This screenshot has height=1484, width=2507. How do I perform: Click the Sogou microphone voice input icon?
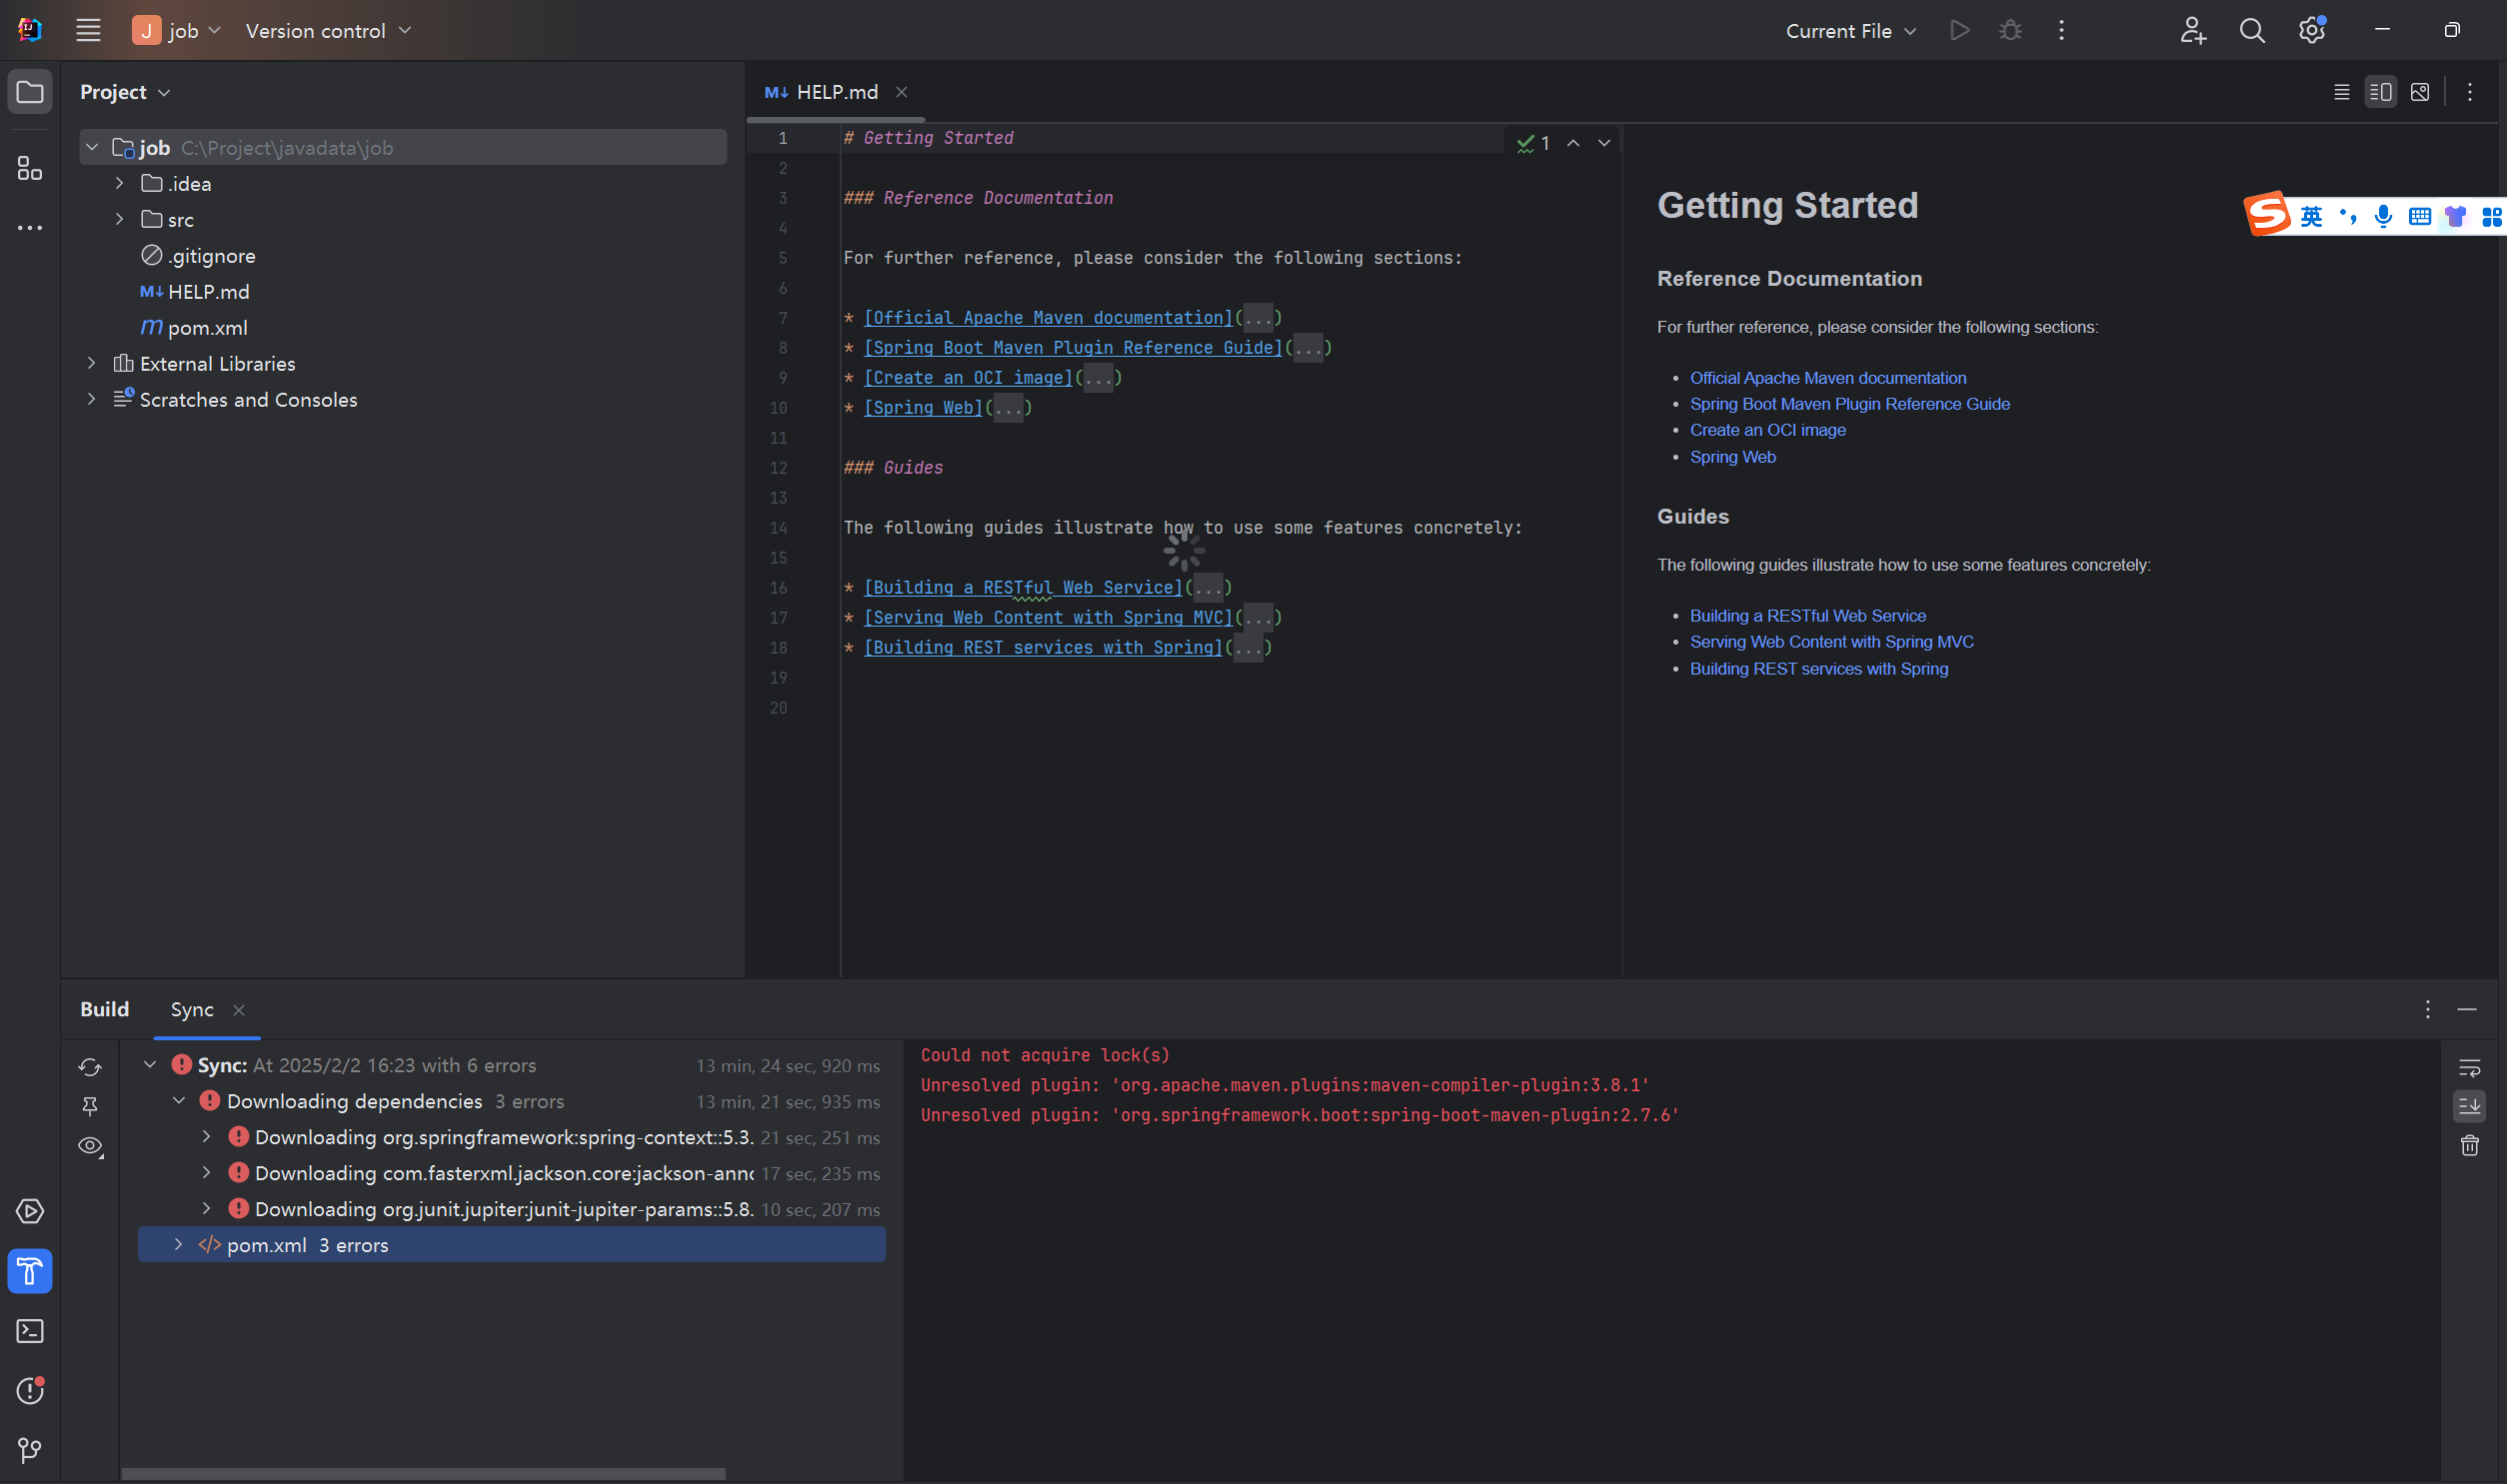pos(2383,216)
